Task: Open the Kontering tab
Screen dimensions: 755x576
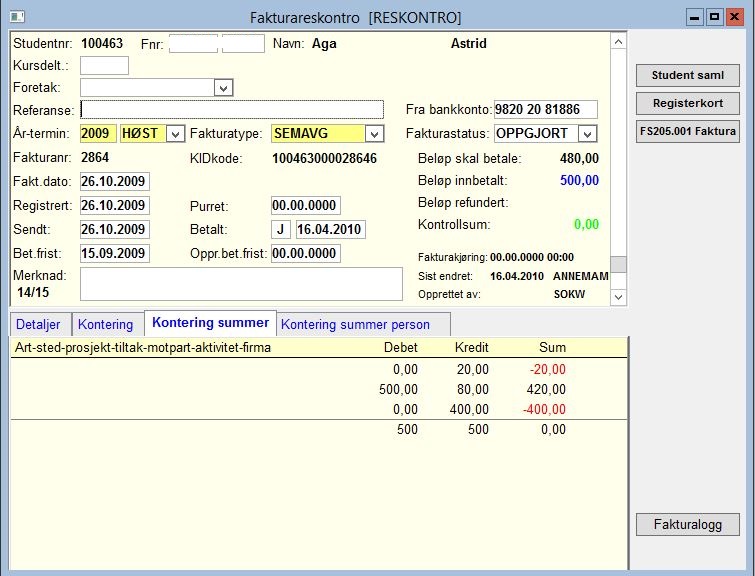Action: [x=105, y=324]
